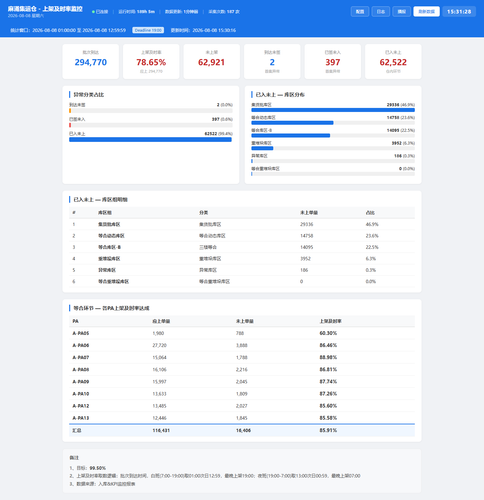Select the A-PA12 row label

[x=81, y=406]
